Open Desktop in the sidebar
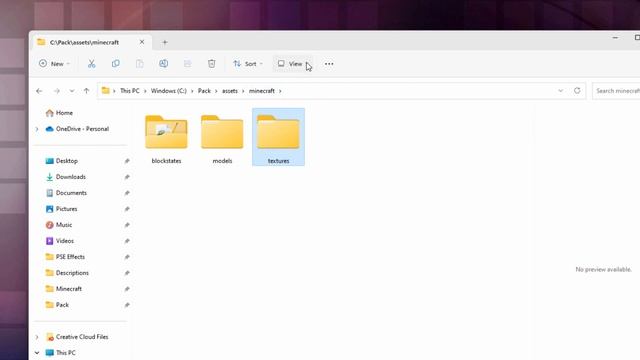The image size is (640, 360). coord(62,161)
